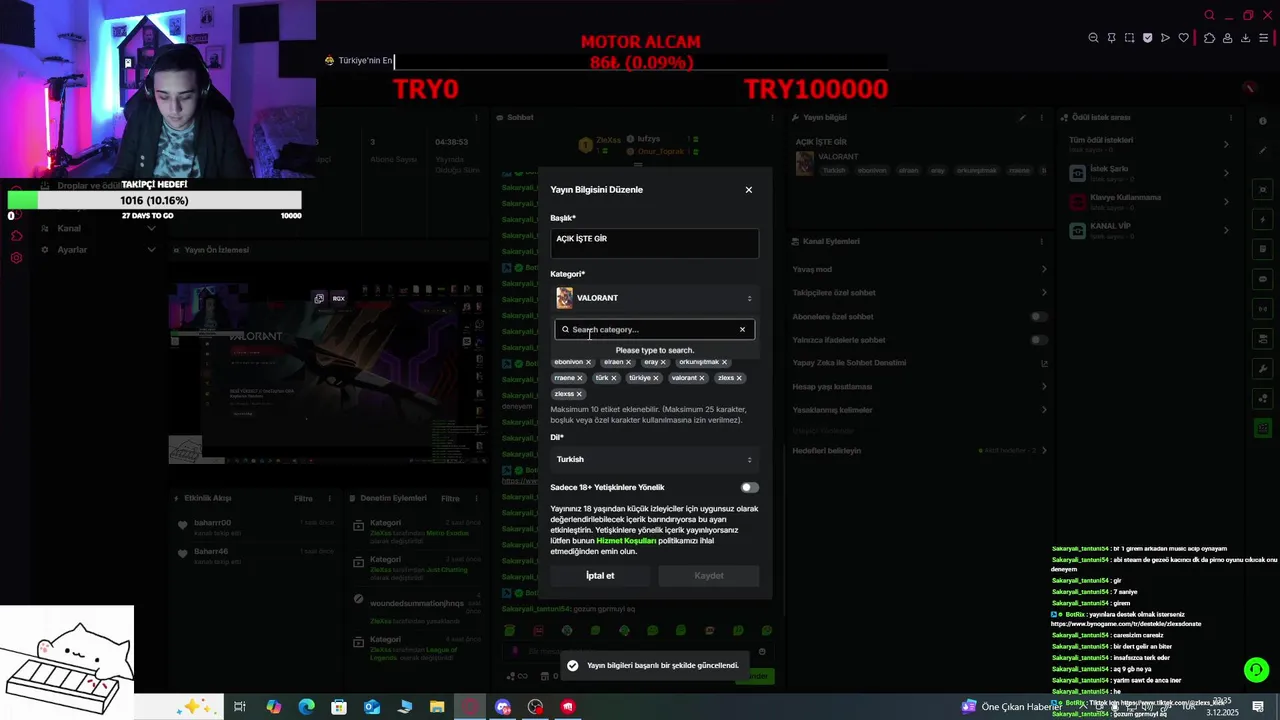Remove the türkiye tag

656,378
